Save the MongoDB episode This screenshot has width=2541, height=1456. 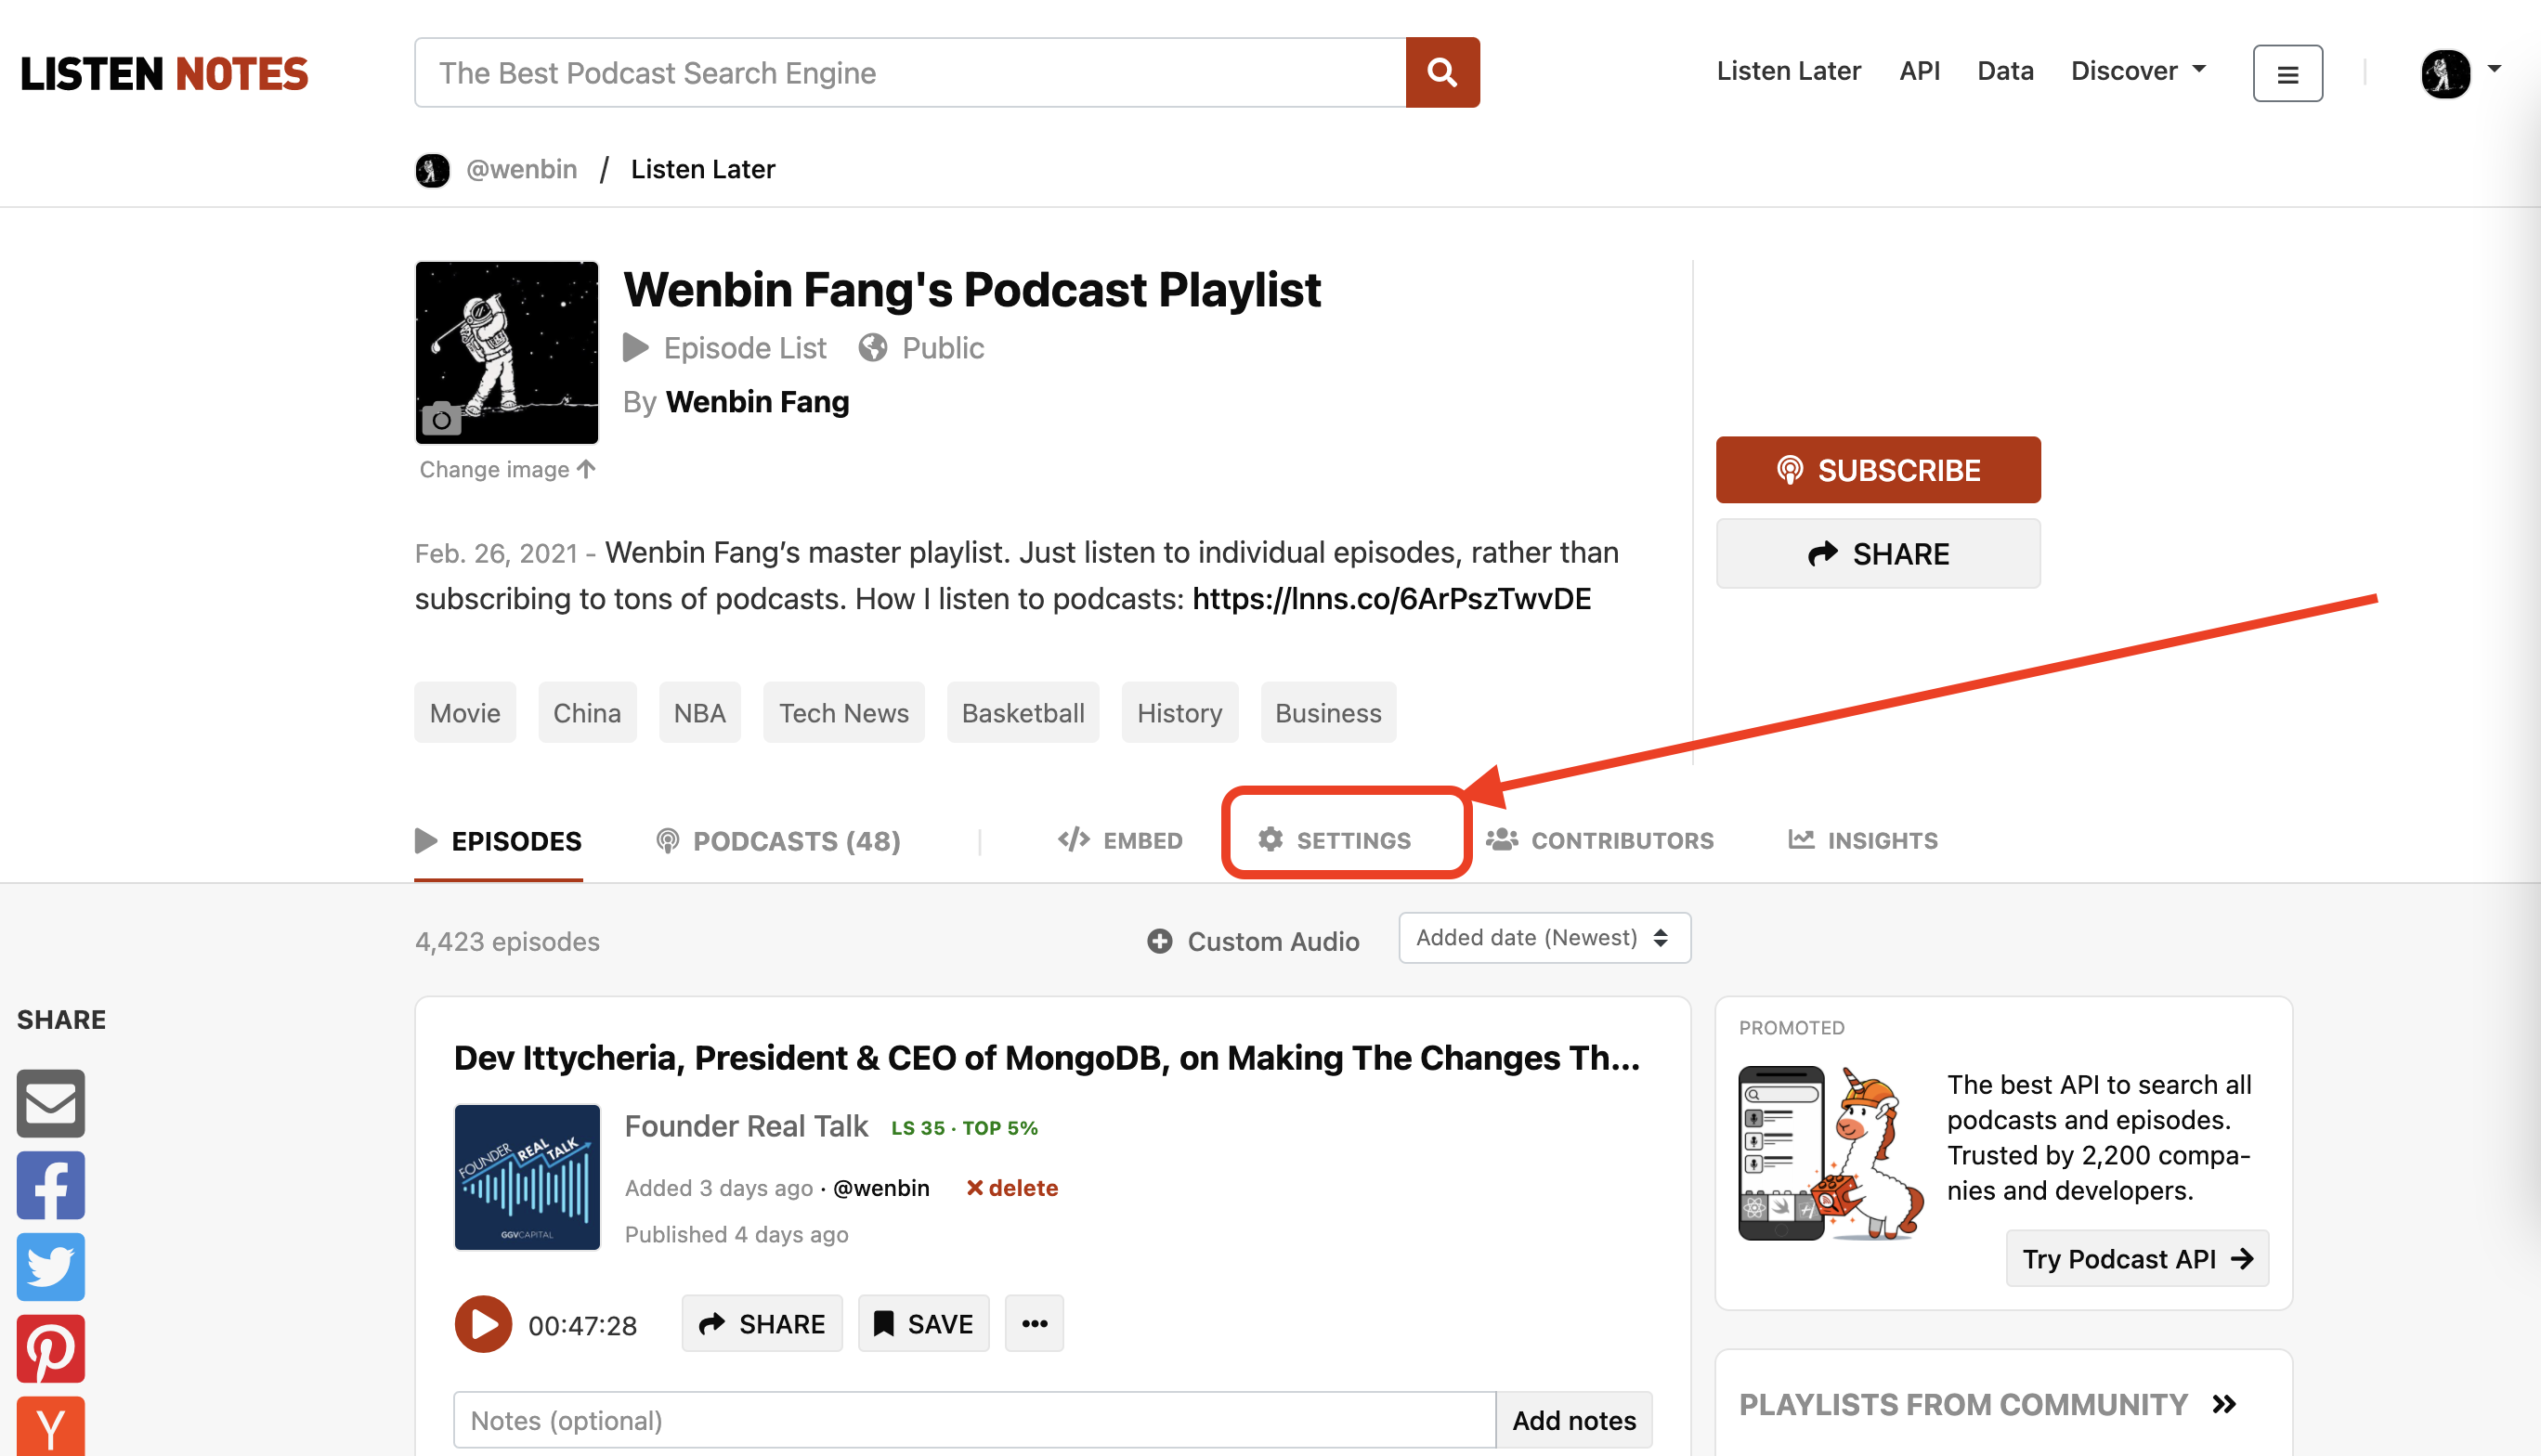(923, 1324)
